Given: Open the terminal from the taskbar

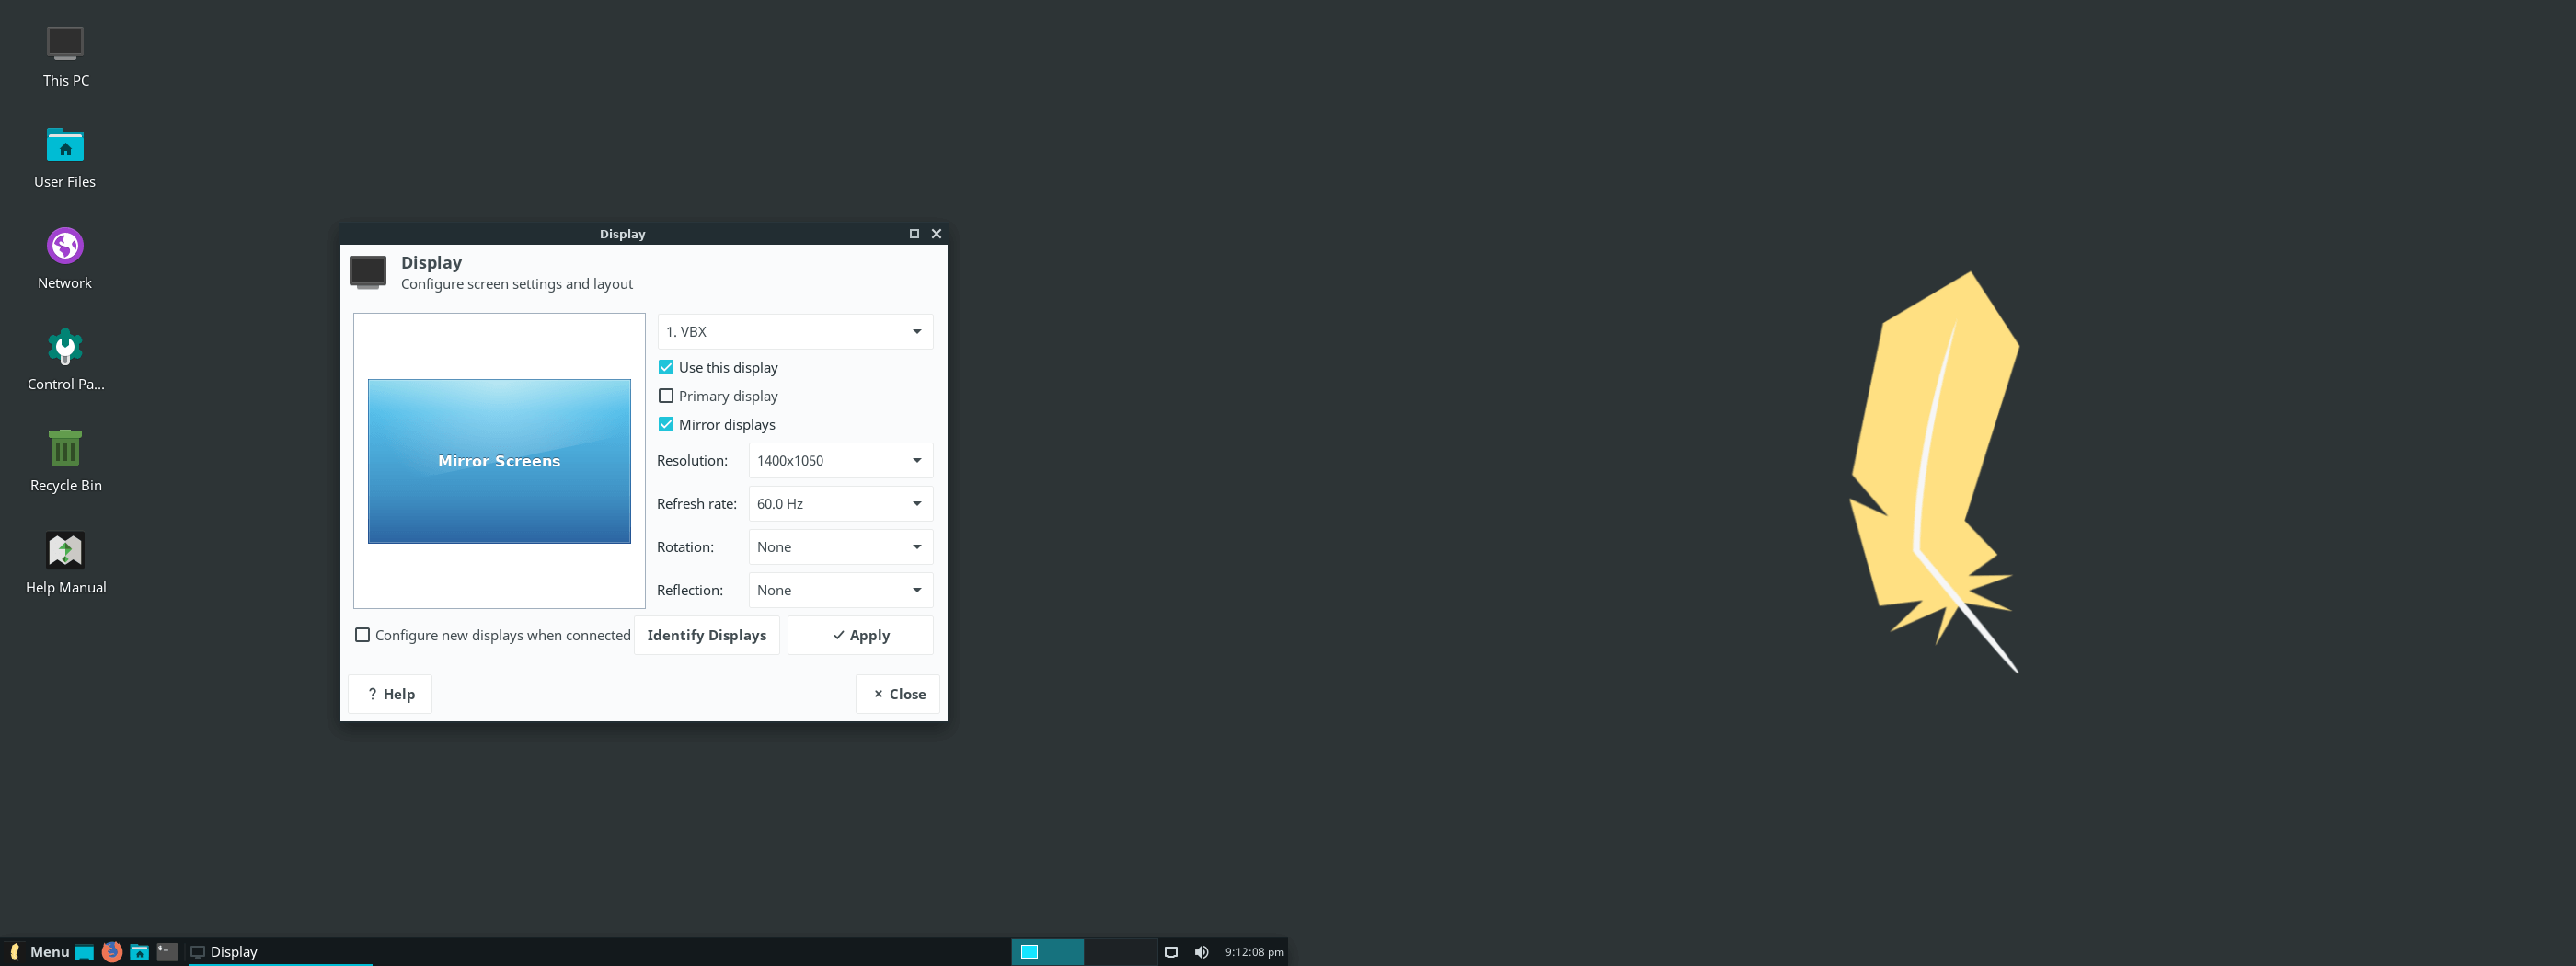Looking at the screenshot, I should point(167,951).
